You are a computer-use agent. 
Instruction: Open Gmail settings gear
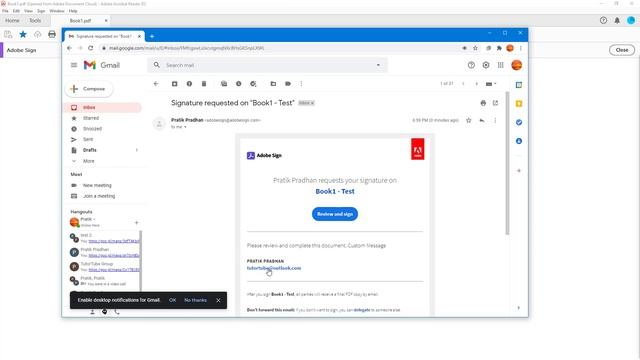(486, 65)
